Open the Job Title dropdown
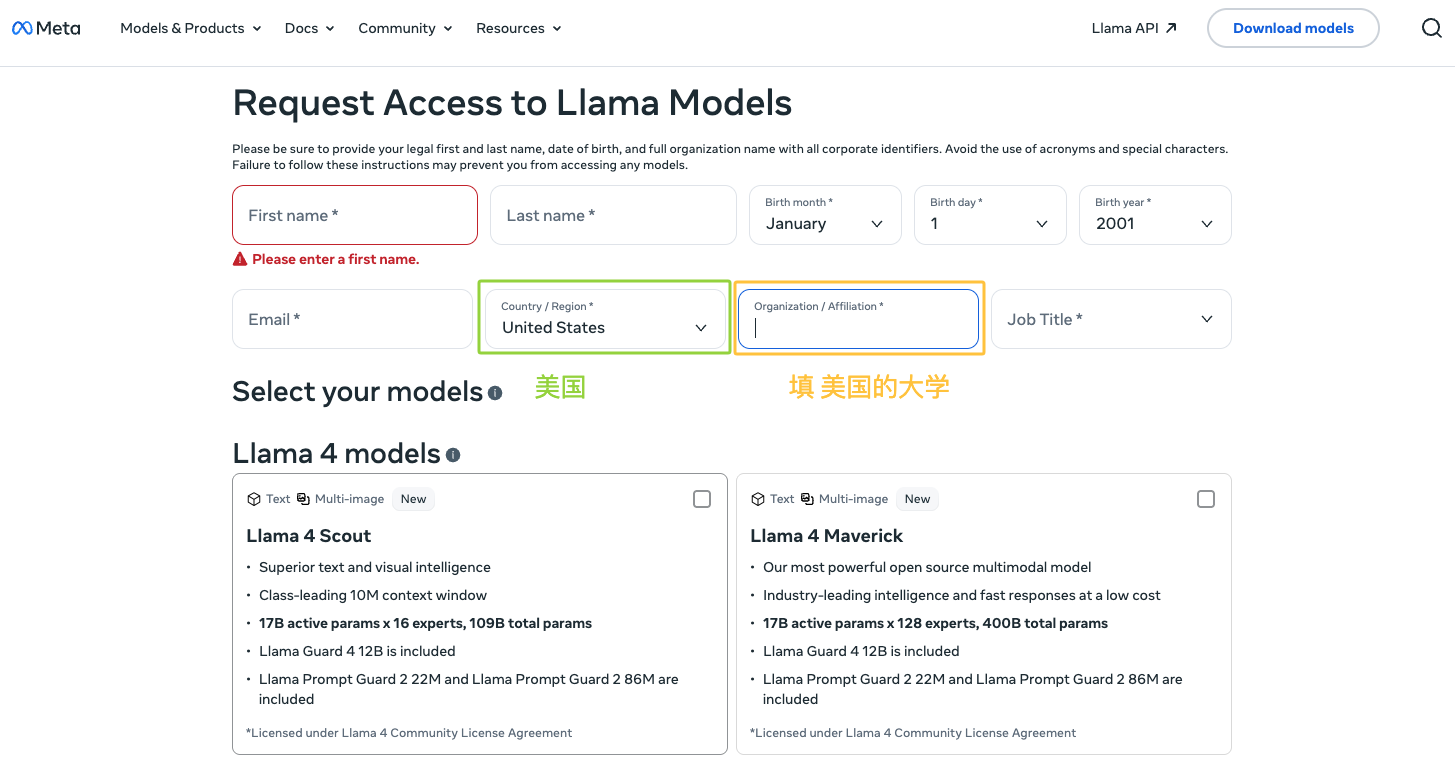The width and height of the screenshot is (1455, 771). (1111, 319)
